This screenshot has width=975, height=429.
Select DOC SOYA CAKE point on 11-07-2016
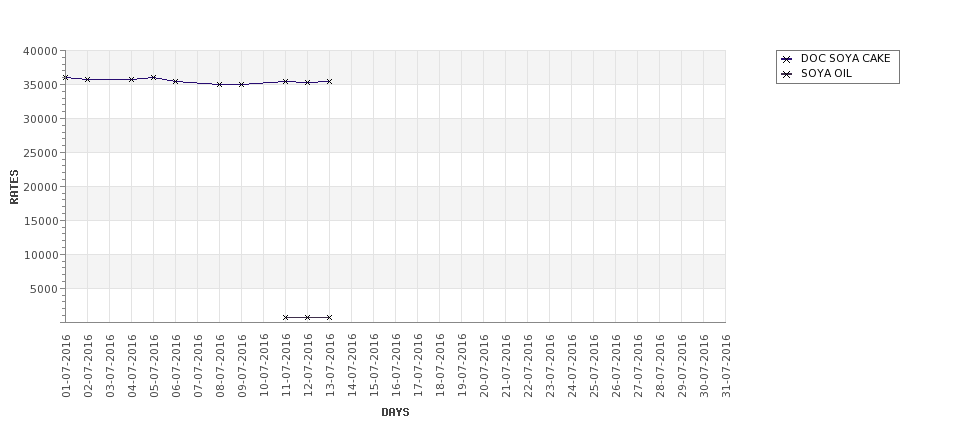point(285,81)
